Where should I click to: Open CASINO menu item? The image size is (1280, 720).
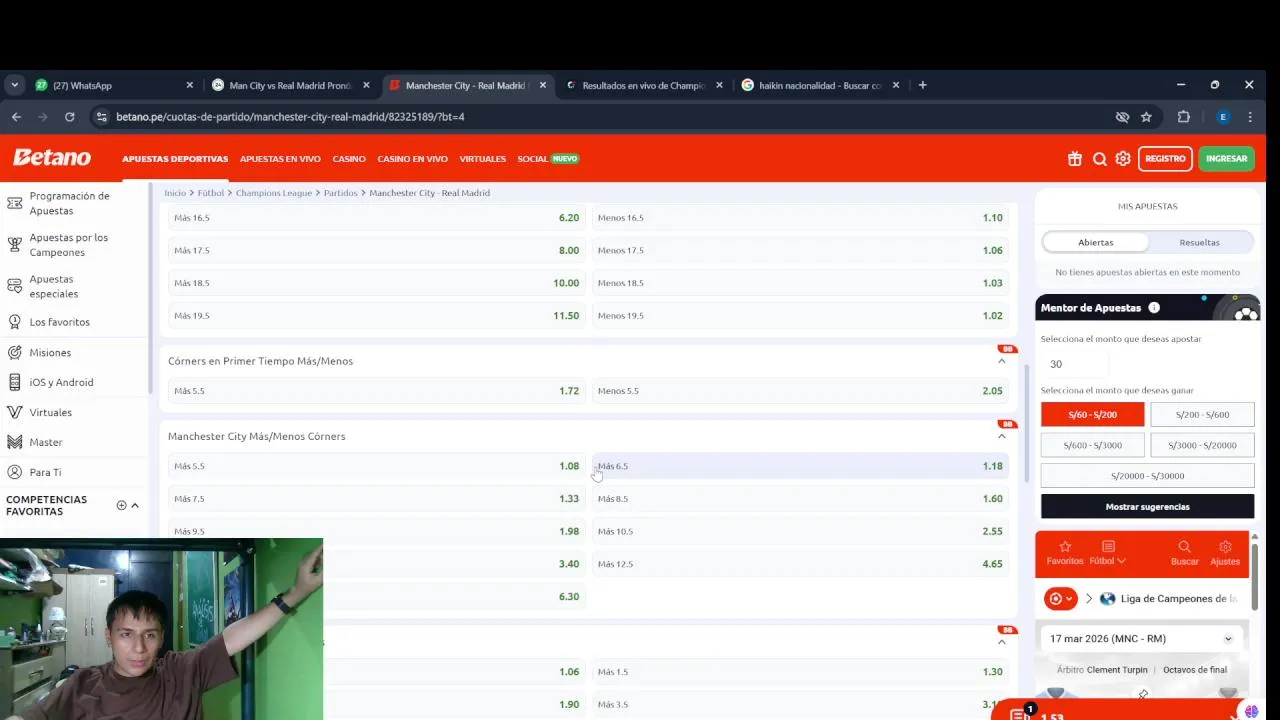pos(349,159)
